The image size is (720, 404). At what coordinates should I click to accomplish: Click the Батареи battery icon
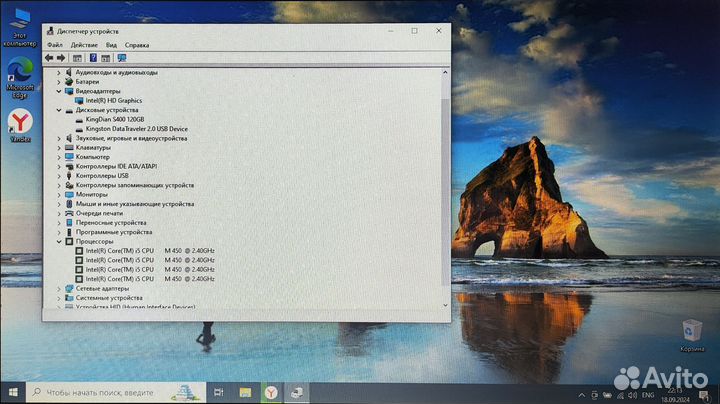69,82
